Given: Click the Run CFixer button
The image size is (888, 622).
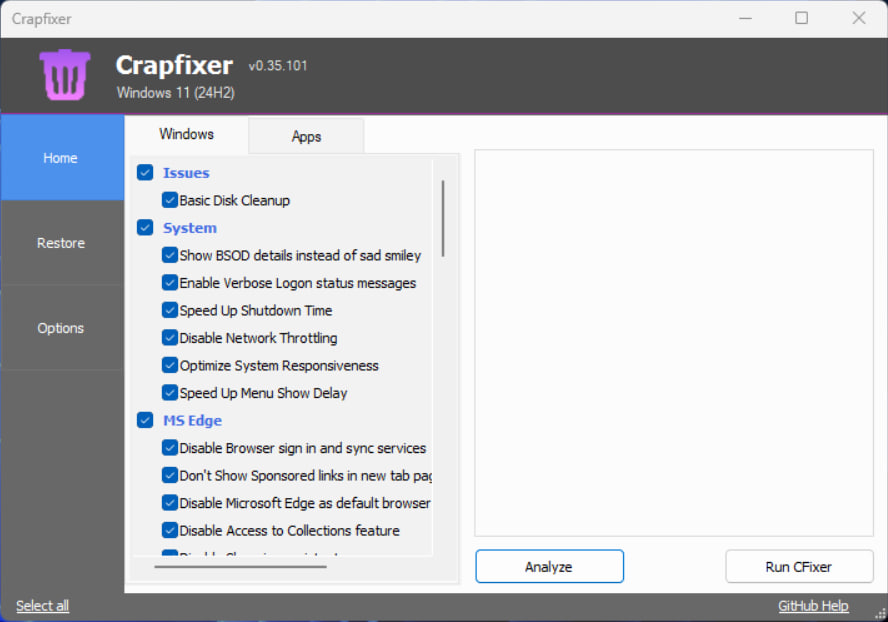Looking at the screenshot, I should coord(799,566).
